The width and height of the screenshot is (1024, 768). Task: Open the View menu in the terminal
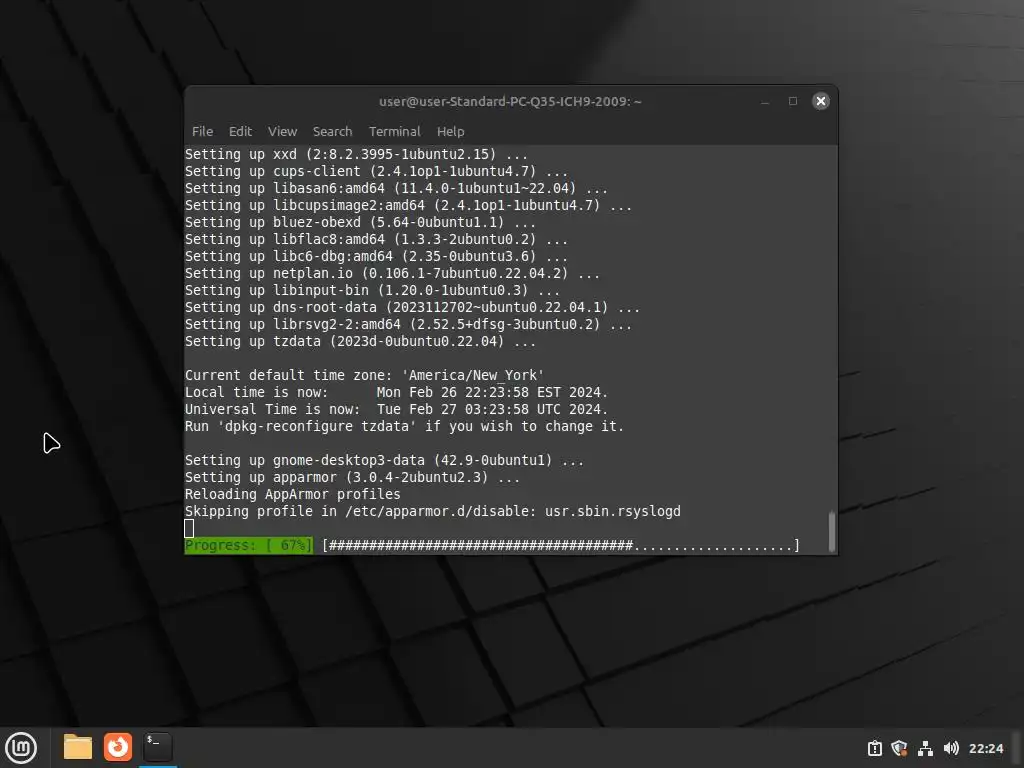pos(282,131)
